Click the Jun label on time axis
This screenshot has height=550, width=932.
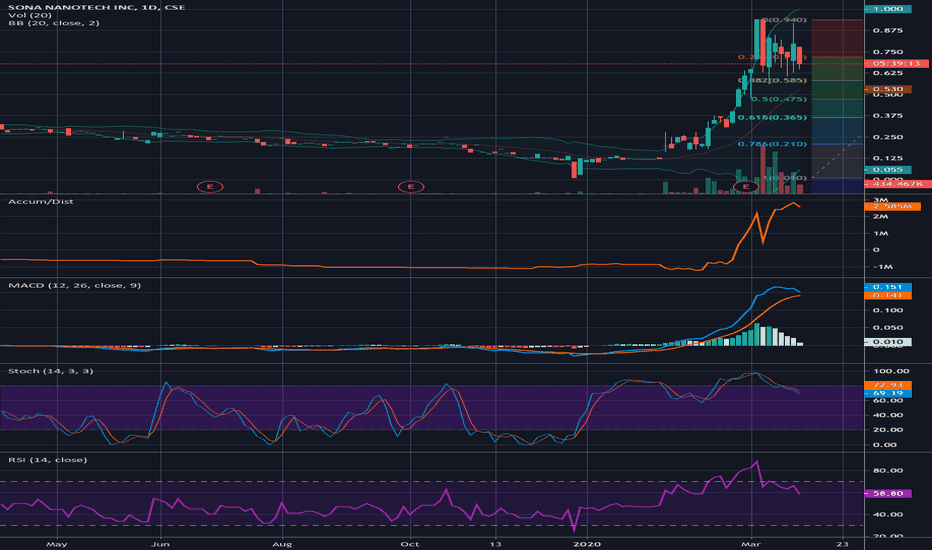[160, 544]
